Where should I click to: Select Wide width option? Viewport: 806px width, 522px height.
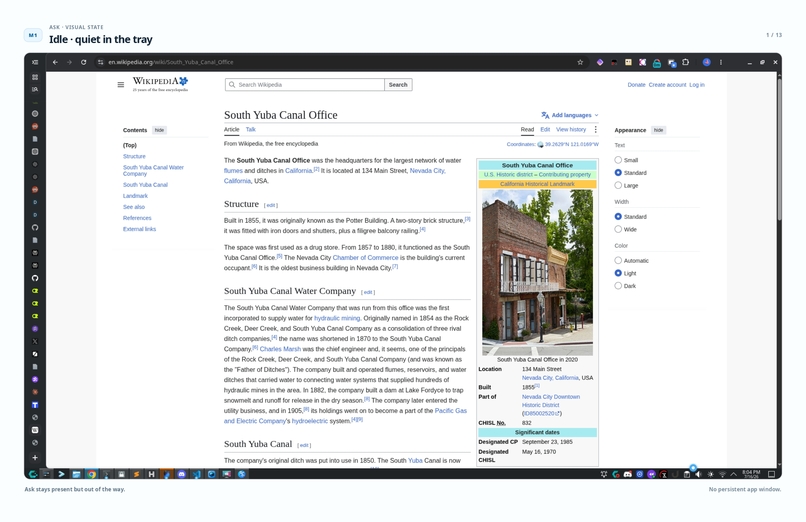[618, 229]
